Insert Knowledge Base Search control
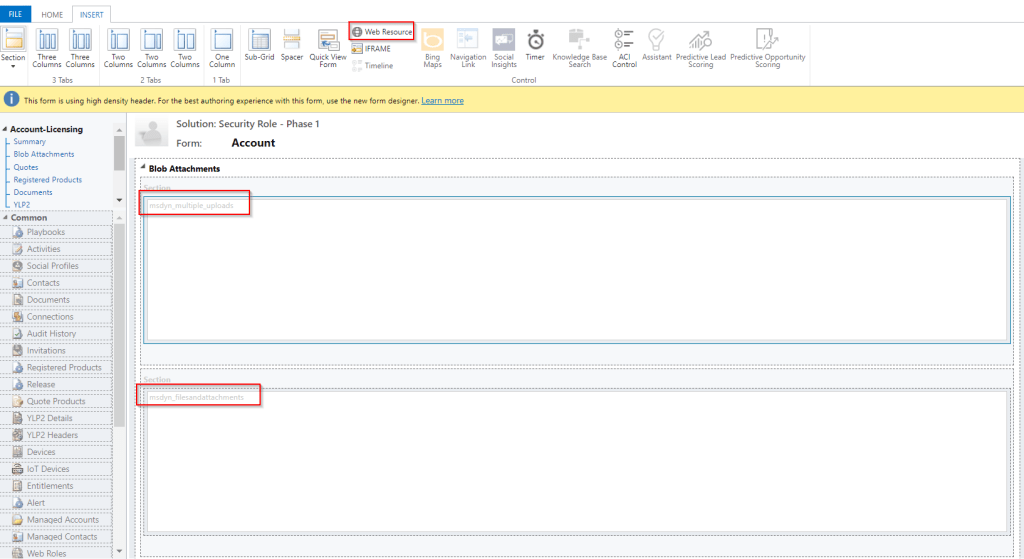 pyautogui.click(x=579, y=47)
